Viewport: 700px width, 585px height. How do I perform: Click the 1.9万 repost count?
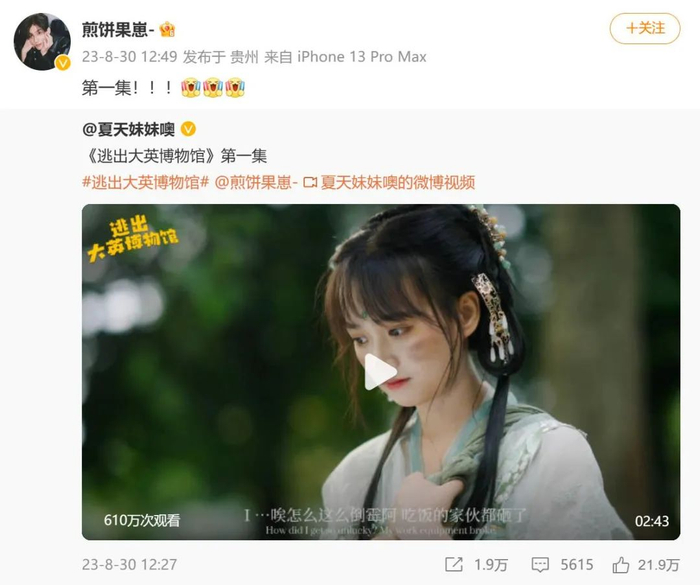pyautogui.click(x=491, y=565)
